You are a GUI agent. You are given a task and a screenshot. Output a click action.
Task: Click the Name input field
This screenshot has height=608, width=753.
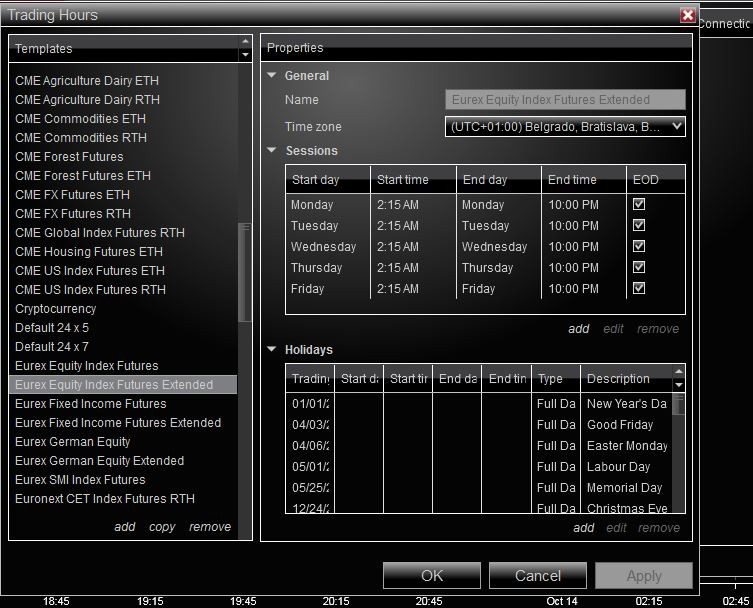click(565, 99)
